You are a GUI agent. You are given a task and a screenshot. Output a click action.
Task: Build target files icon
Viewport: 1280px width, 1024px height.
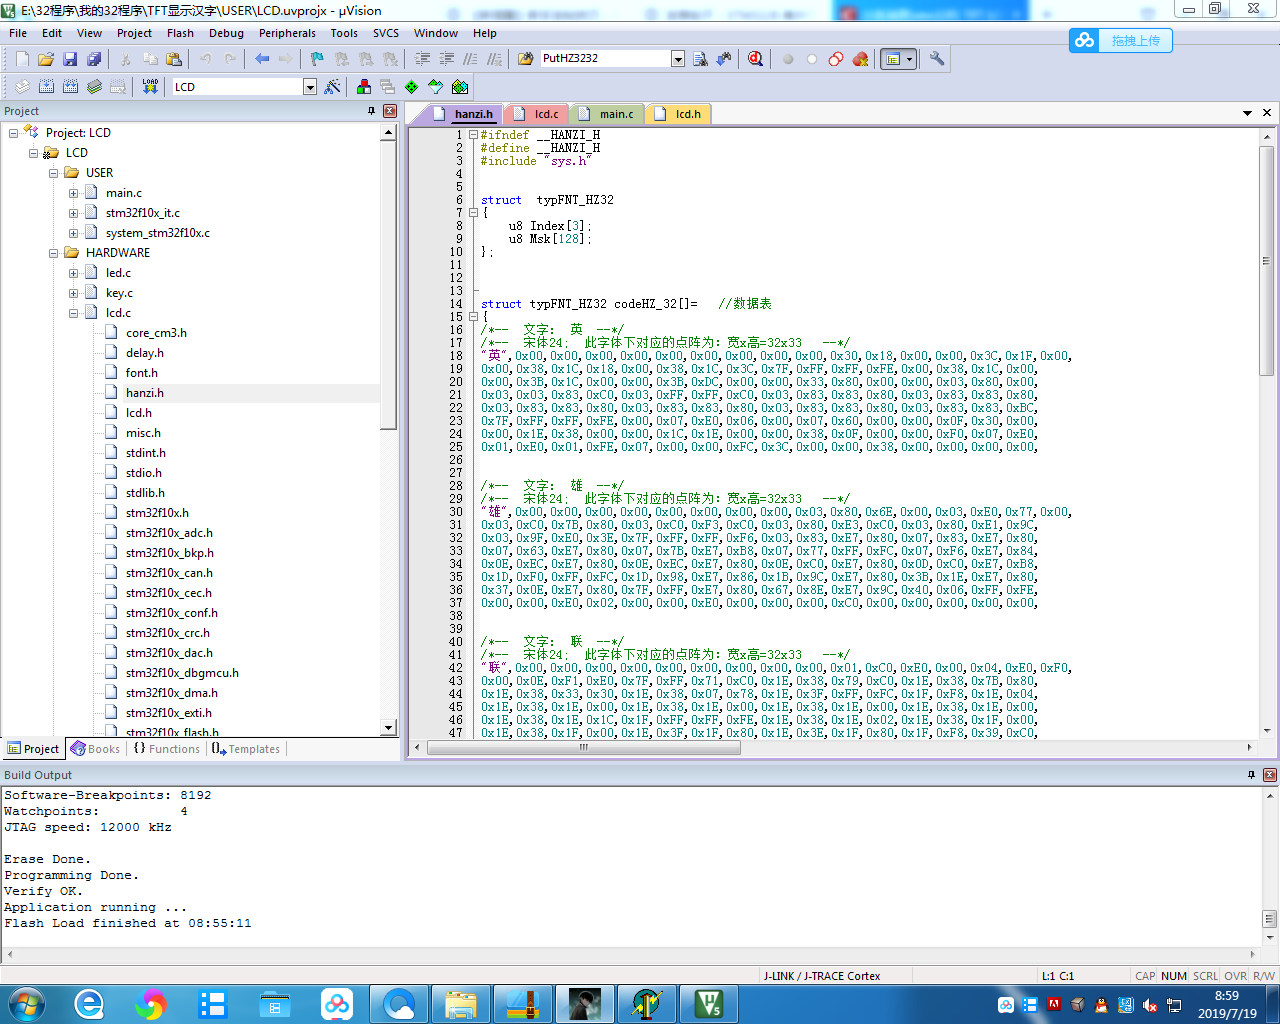click(x=46, y=87)
